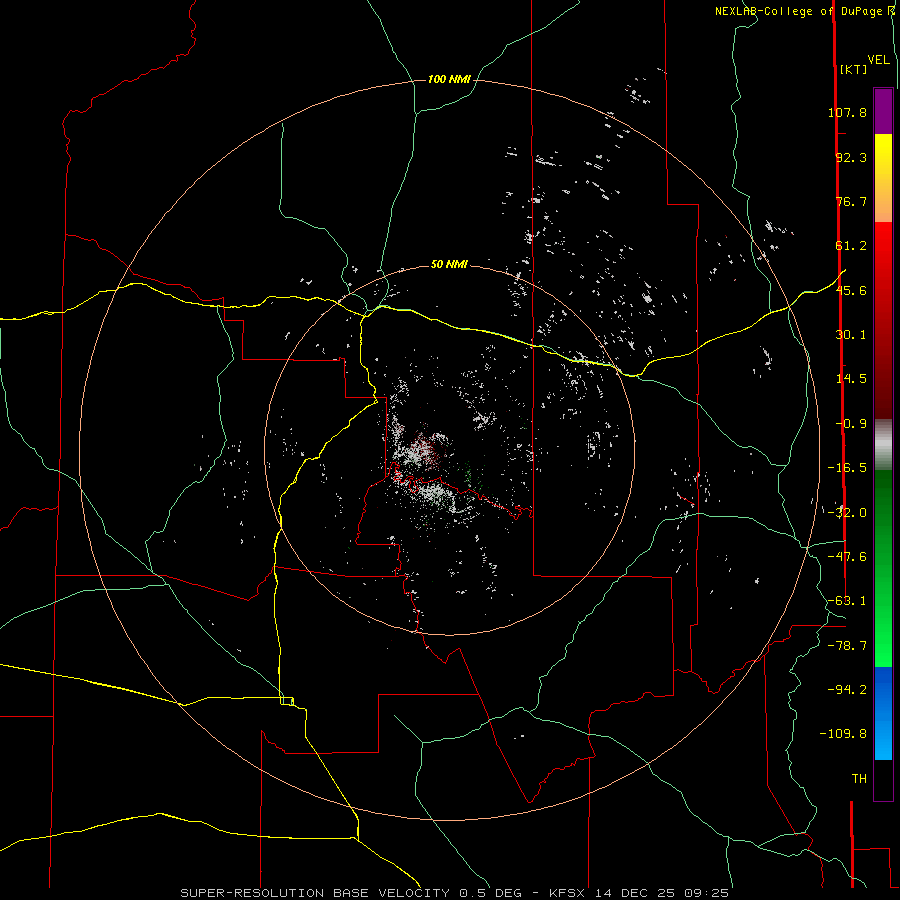
Task: Click the 61.2 legend value
Action: 851,246
